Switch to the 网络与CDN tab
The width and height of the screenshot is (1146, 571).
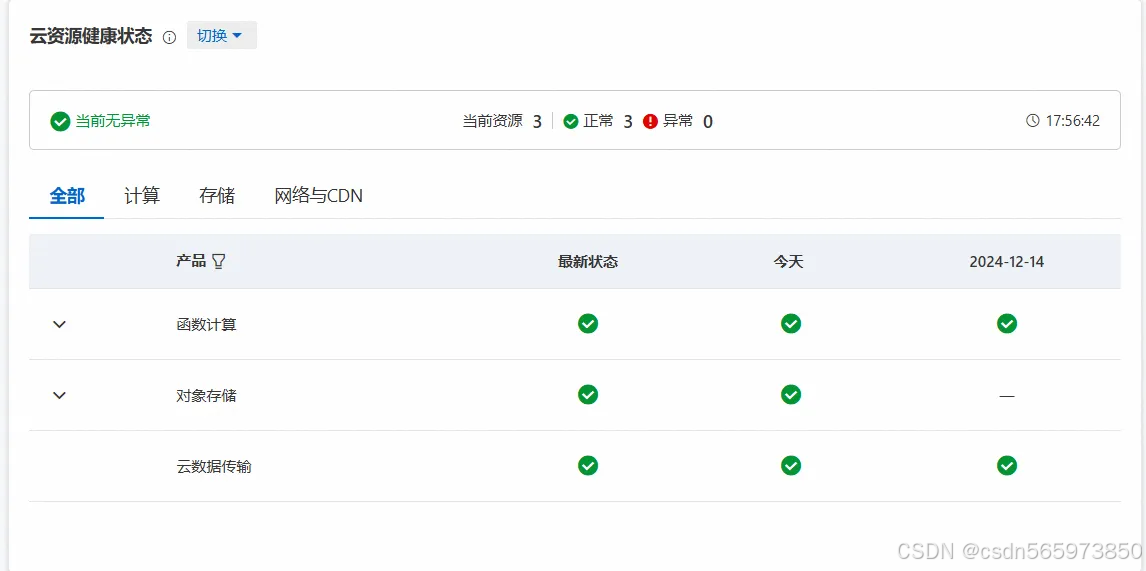click(x=319, y=196)
